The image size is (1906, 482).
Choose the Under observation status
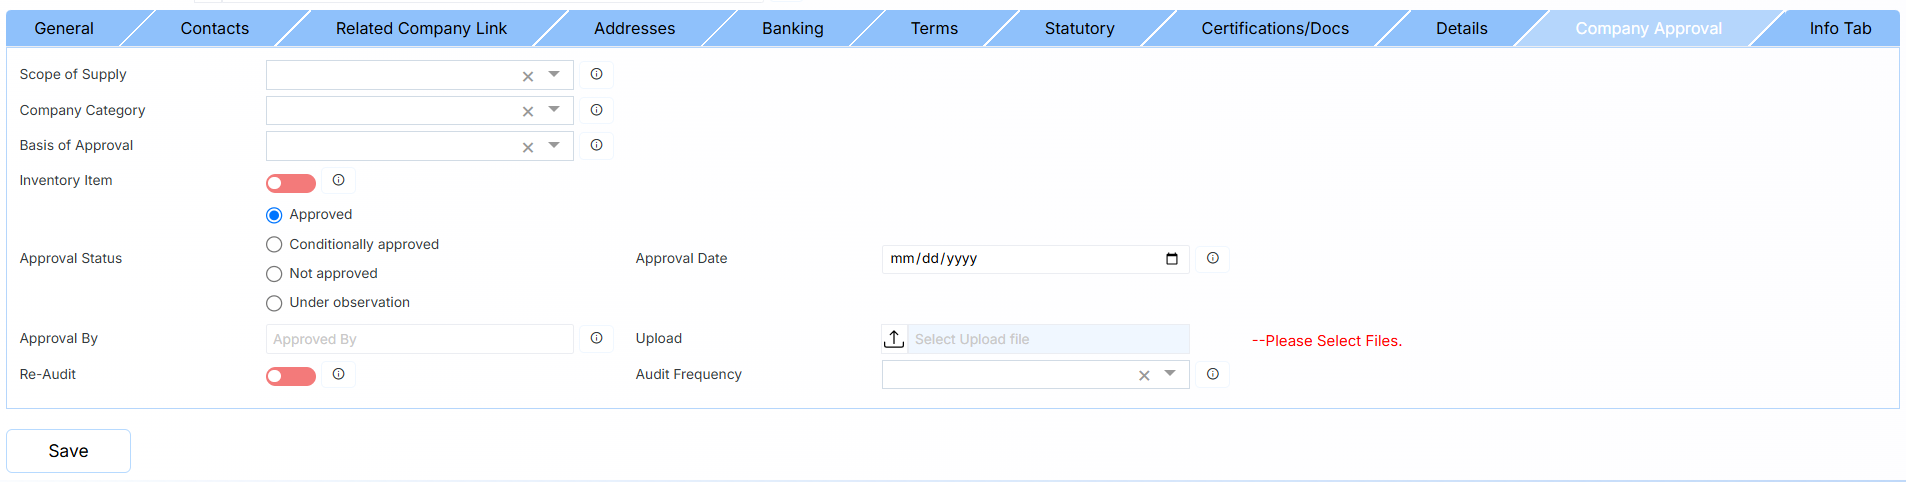(274, 303)
